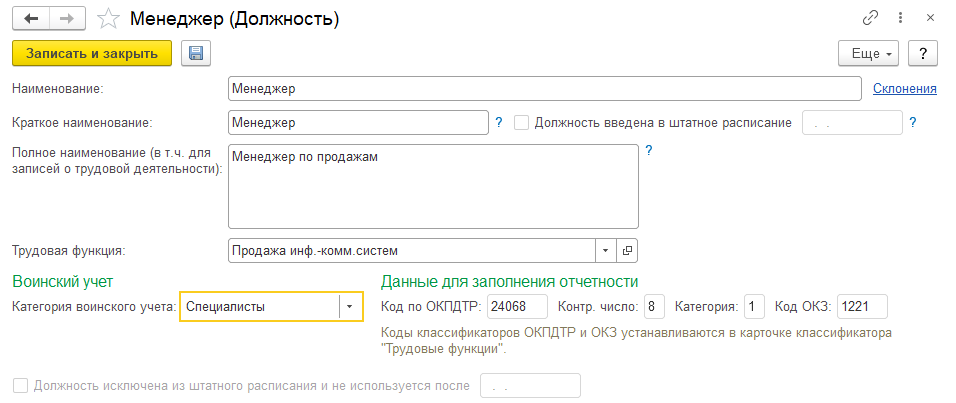Open the Склонения link

905,88
